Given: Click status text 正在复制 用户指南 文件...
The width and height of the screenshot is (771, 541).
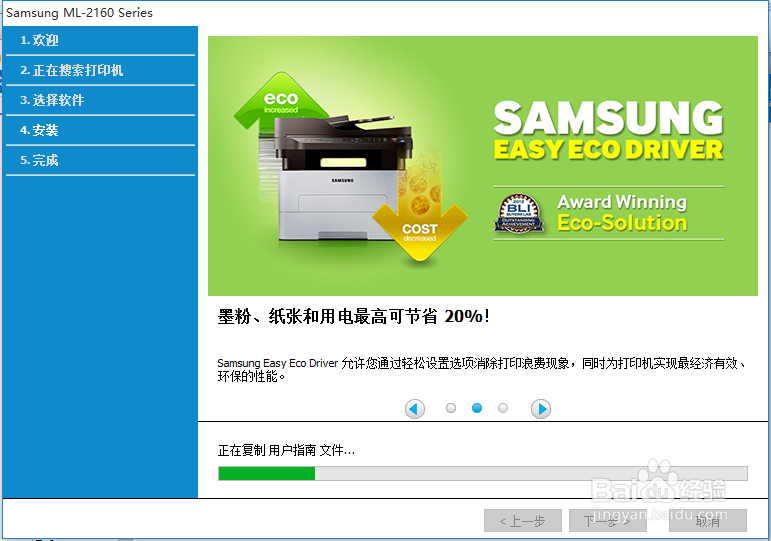Looking at the screenshot, I should click(x=286, y=450).
